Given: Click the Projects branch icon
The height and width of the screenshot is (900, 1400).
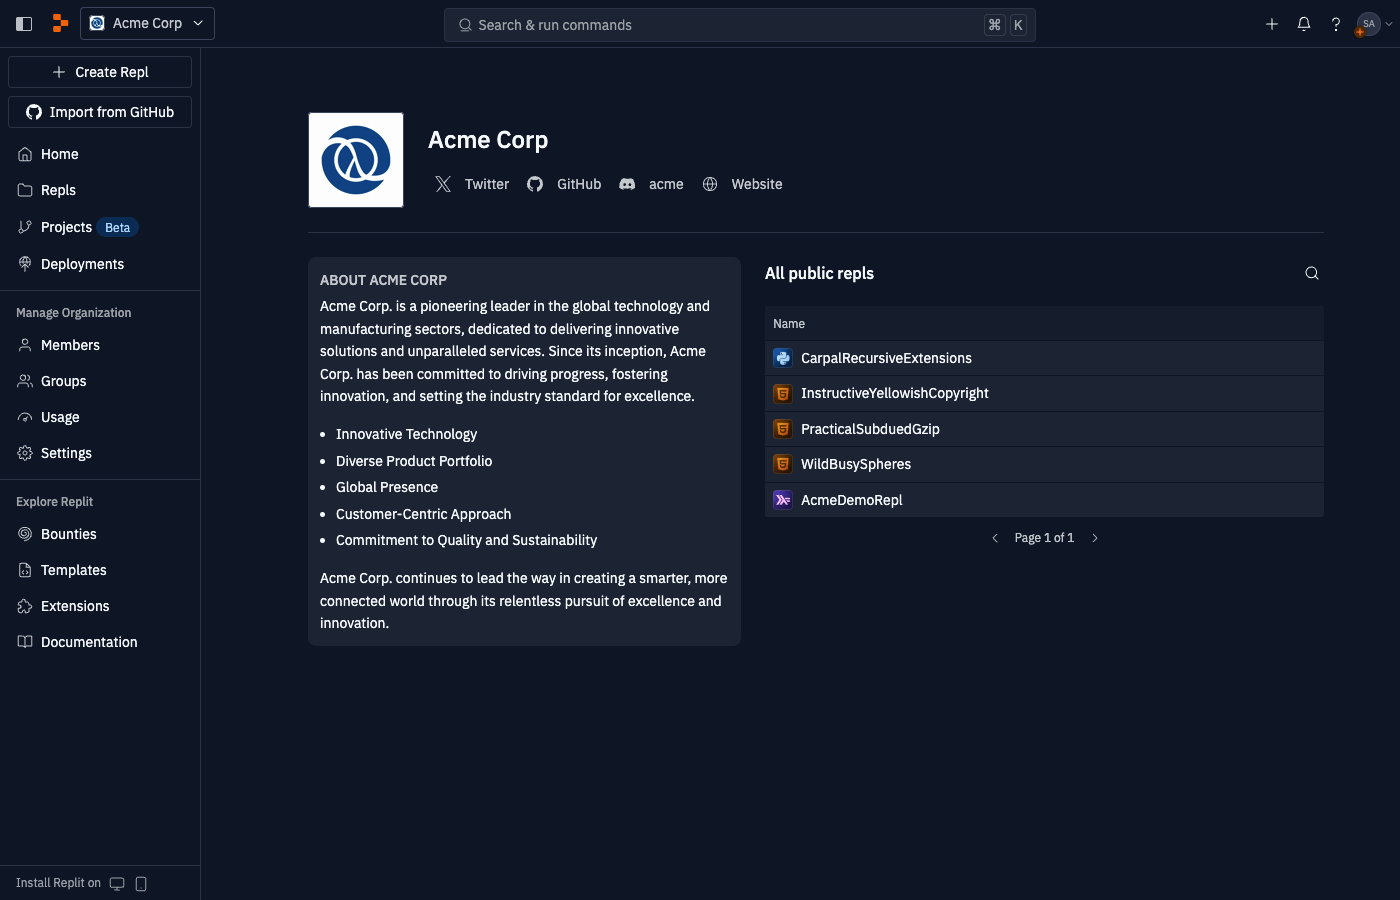Looking at the screenshot, I should coord(25,227).
